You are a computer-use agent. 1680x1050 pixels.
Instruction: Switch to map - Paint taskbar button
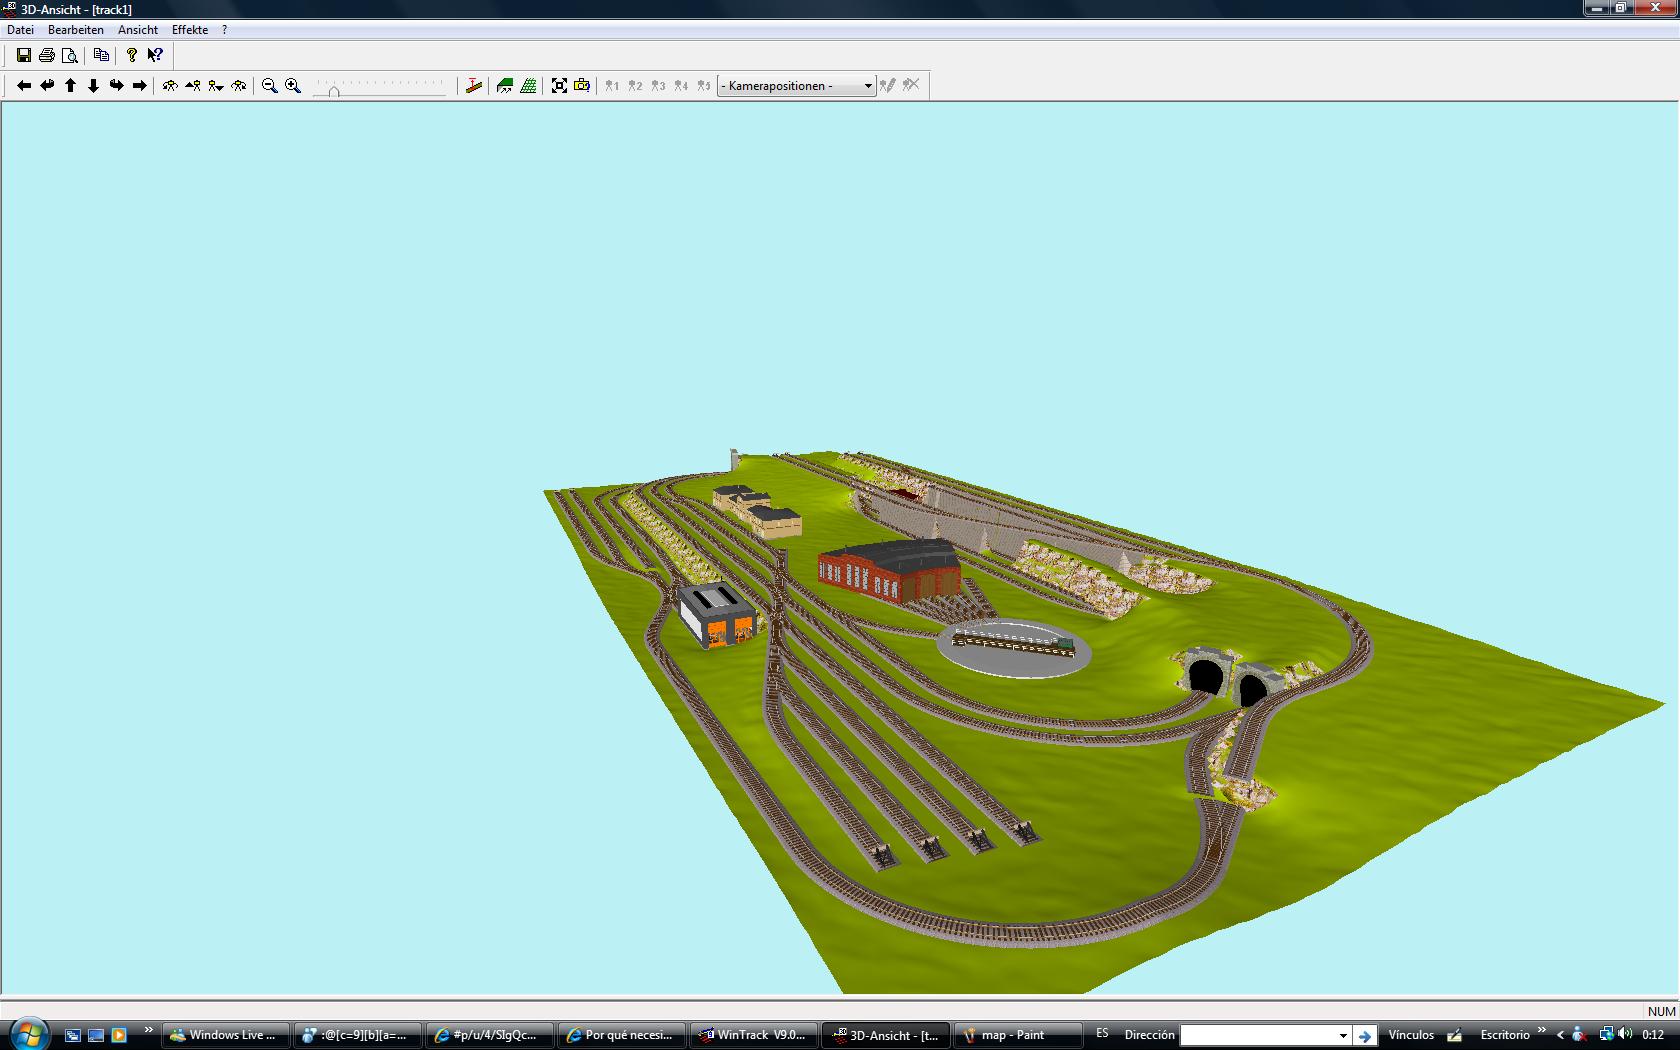(1017, 1035)
